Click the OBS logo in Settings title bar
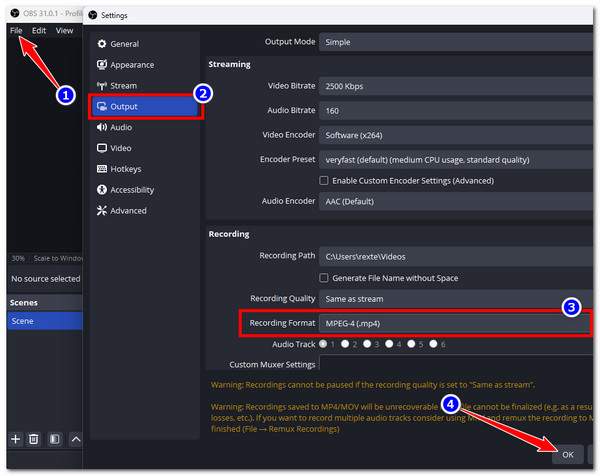The image size is (600, 476). coord(93,15)
